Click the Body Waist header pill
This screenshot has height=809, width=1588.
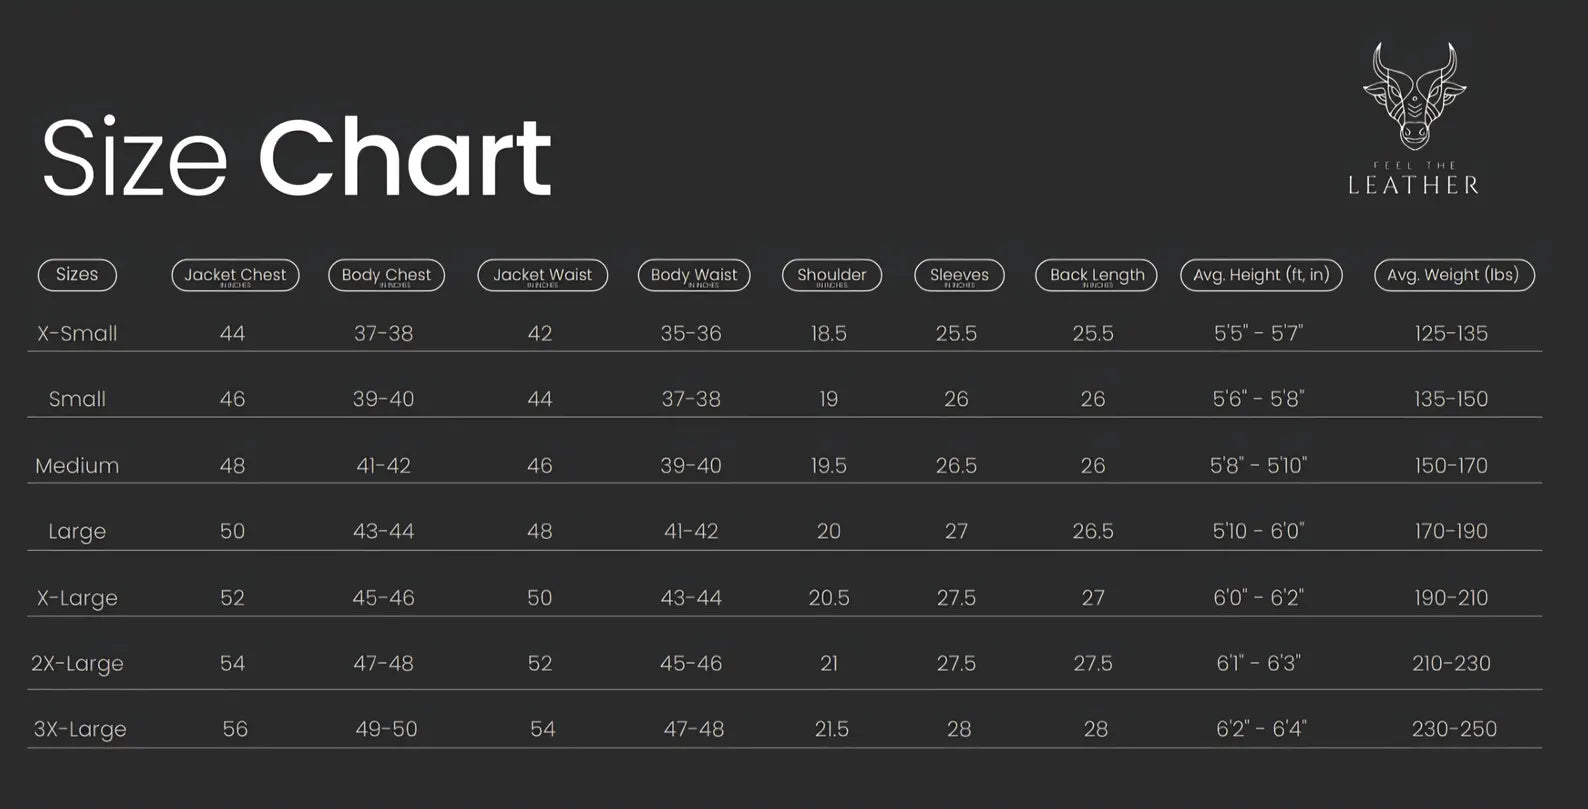[x=694, y=275]
